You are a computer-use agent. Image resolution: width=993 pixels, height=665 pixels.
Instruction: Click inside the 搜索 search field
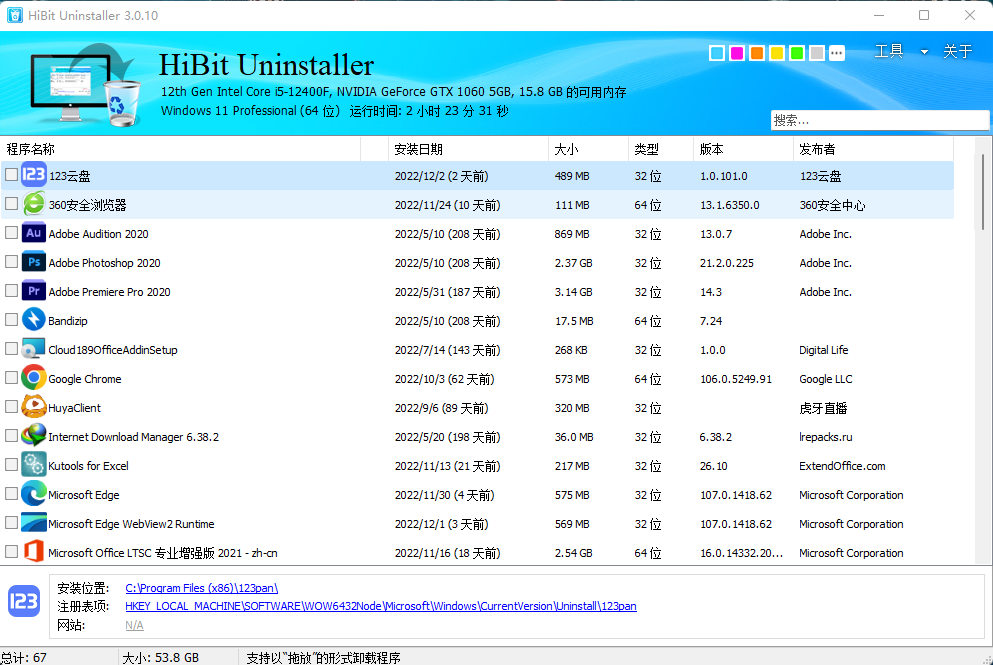(x=880, y=119)
